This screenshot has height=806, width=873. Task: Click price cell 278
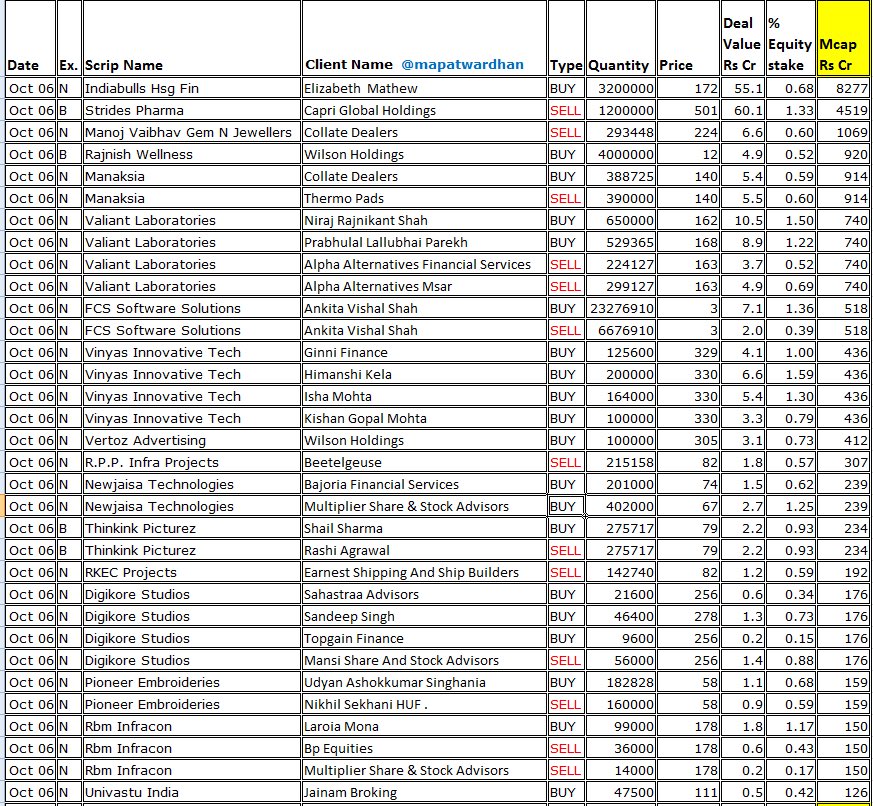689,616
